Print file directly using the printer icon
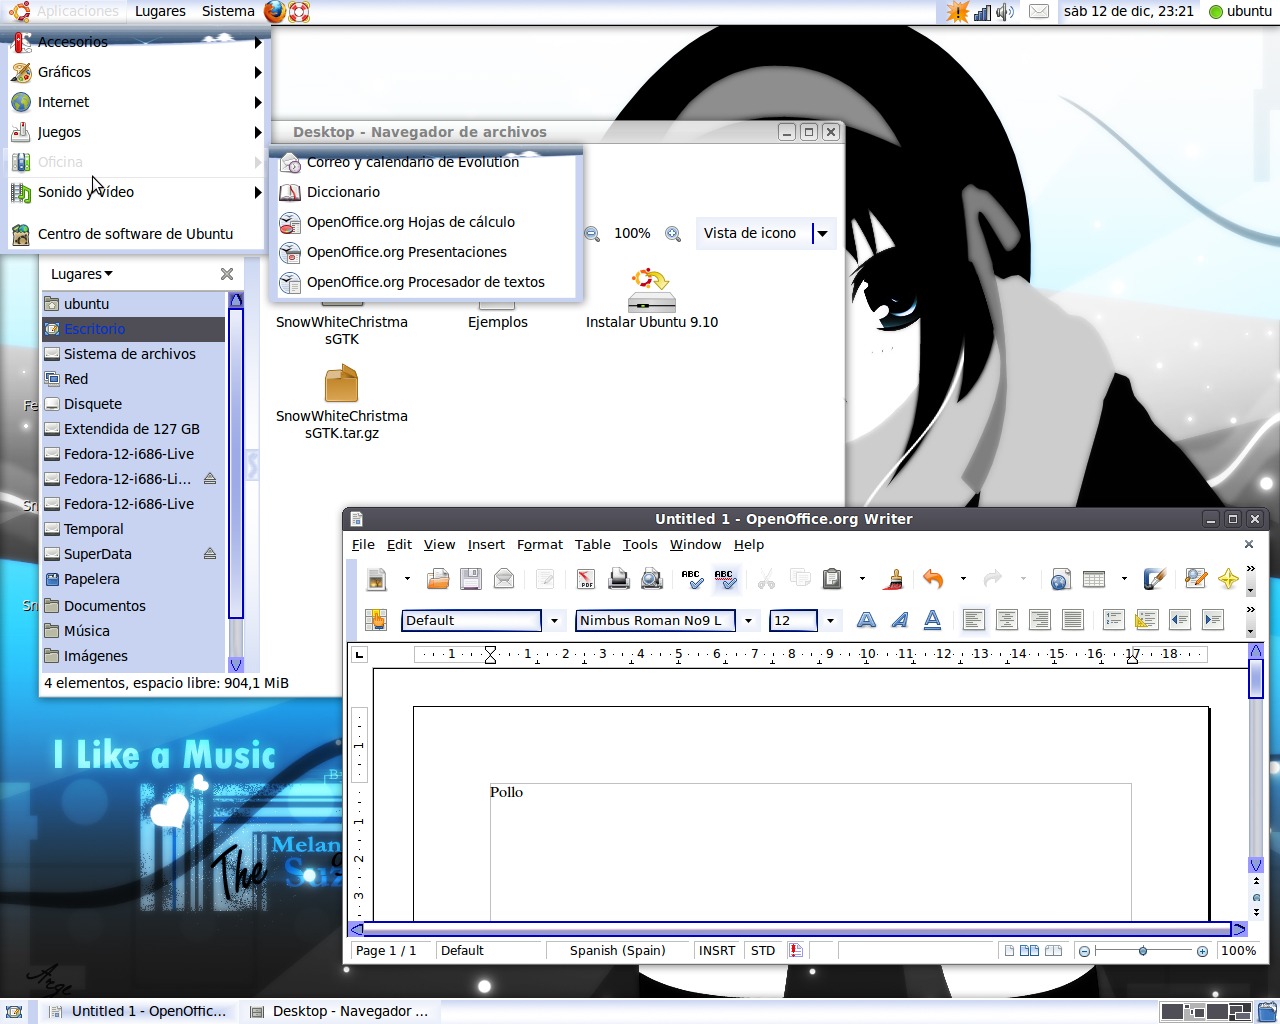1280x1024 pixels. click(619, 579)
